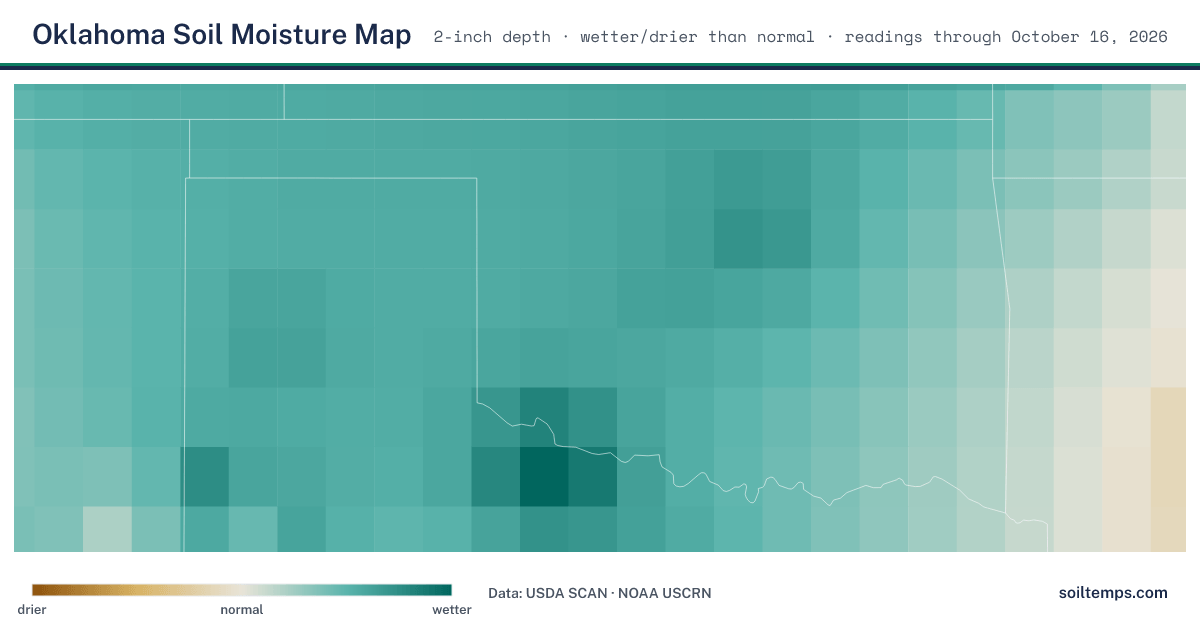Click the 'drier' legend label
This screenshot has height=630, width=1200.
click(32, 609)
